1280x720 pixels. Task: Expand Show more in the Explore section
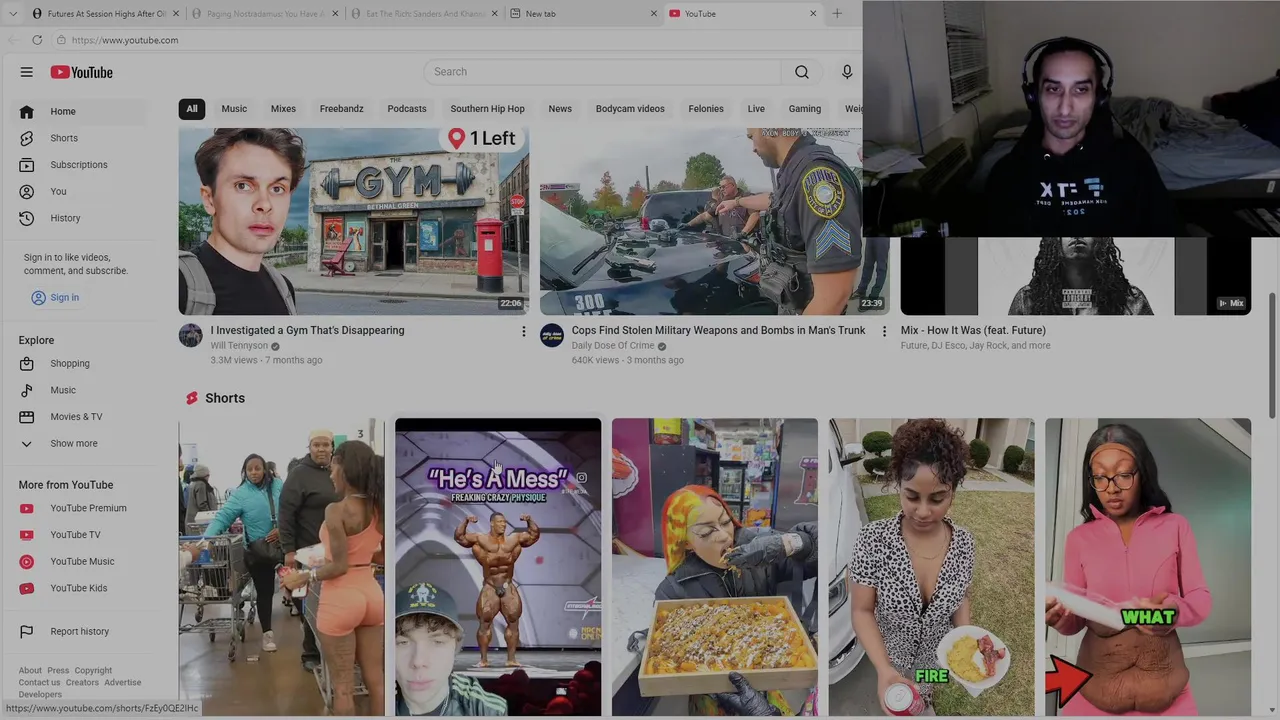pyautogui.click(x=80, y=443)
